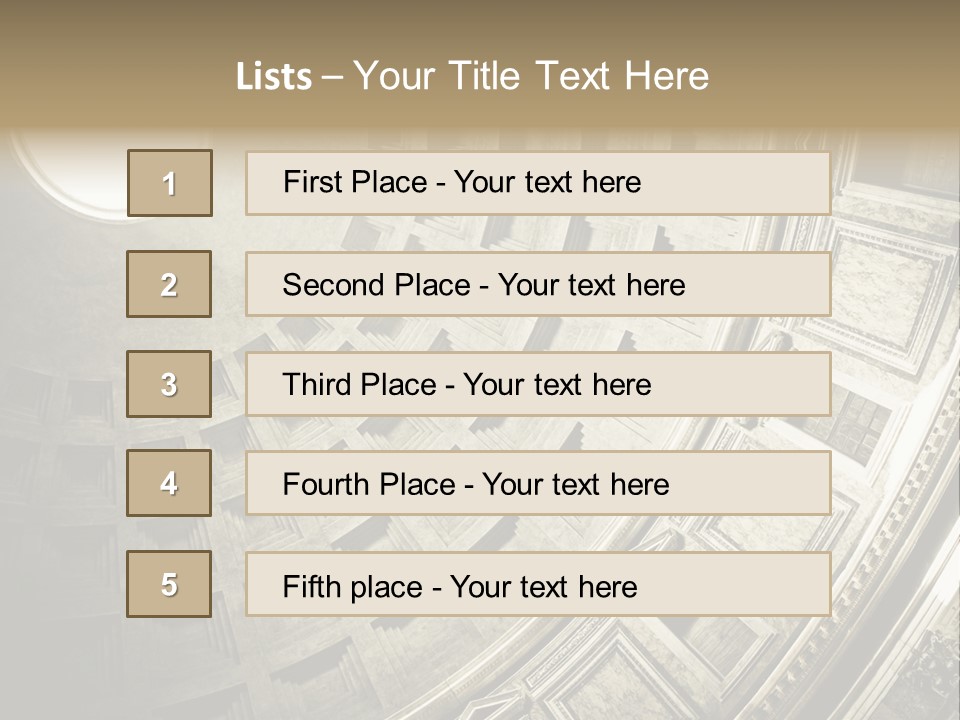Select the number 2 box
The image size is (960, 720).
pos(170,284)
